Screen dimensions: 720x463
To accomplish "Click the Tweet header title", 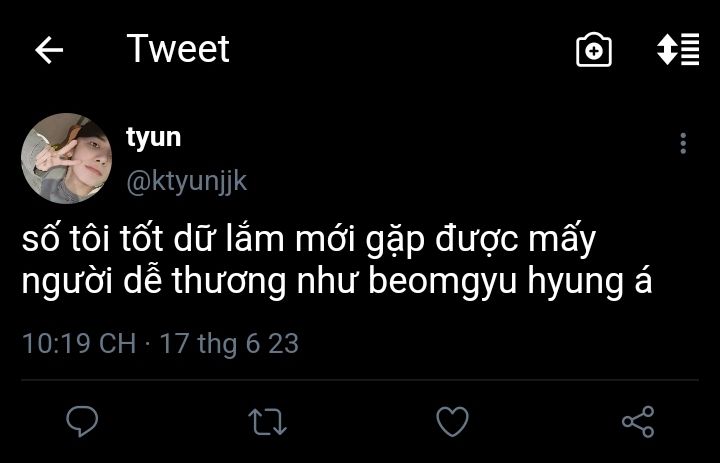I will (178, 49).
